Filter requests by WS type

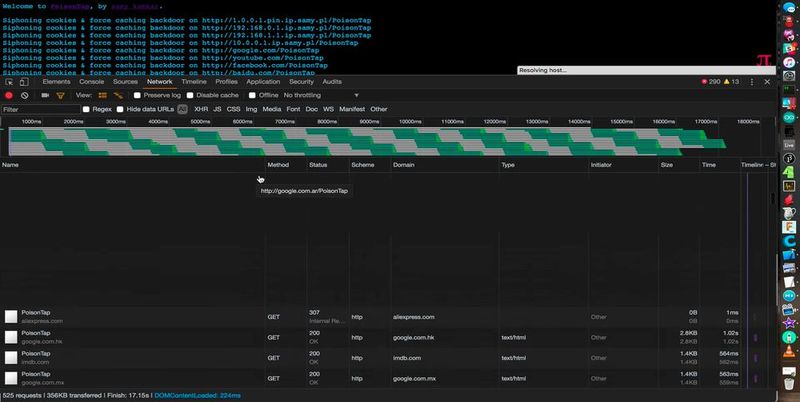click(x=328, y=109)
